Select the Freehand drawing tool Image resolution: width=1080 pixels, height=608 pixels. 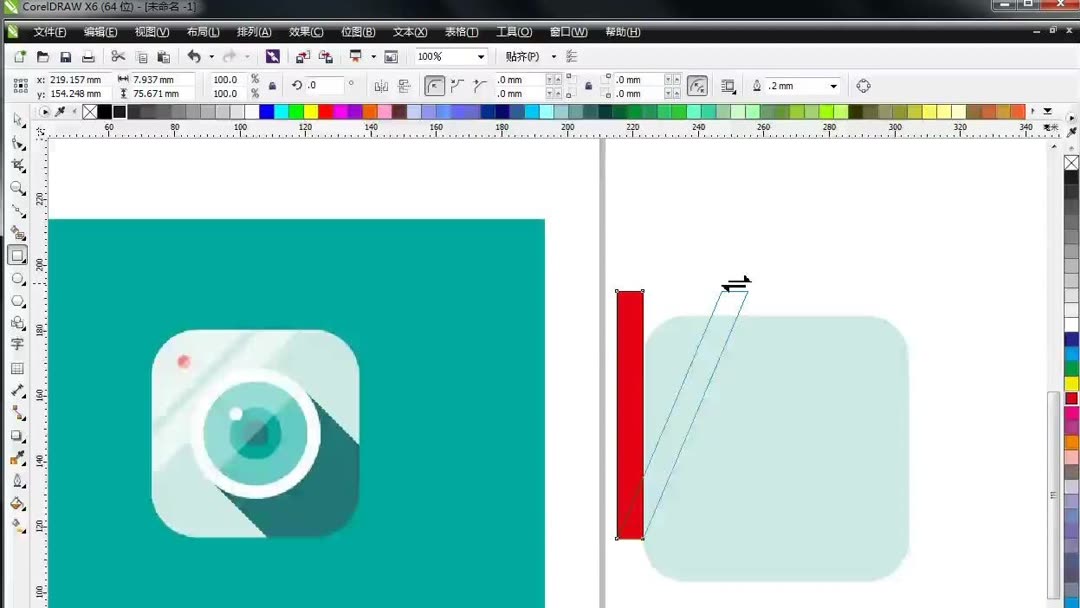pos(18,210)
